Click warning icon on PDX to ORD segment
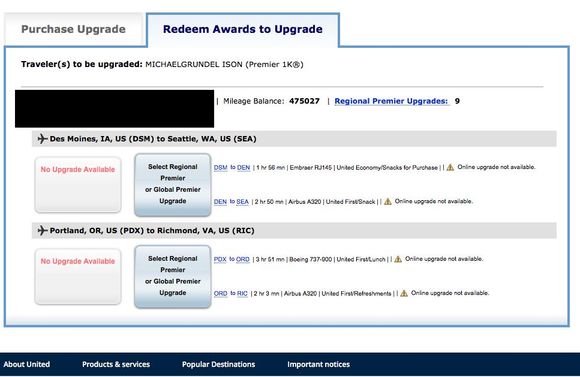580x377 pixels. point(398,259)
